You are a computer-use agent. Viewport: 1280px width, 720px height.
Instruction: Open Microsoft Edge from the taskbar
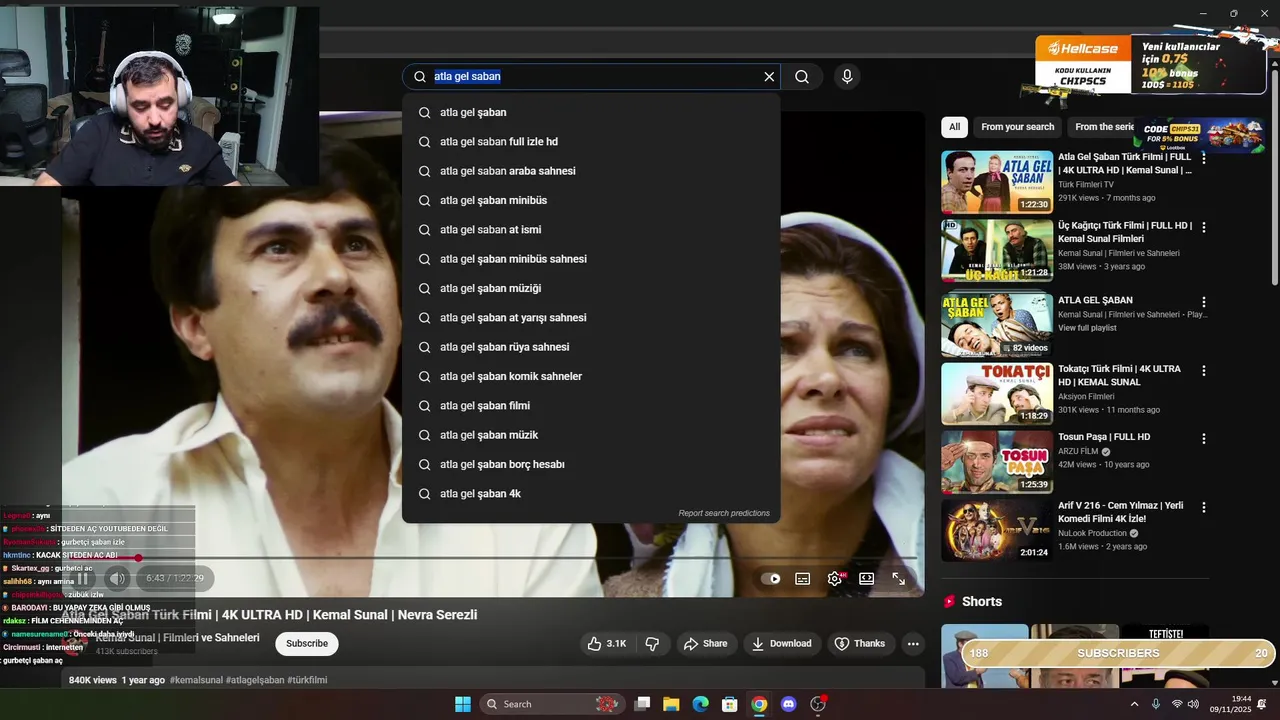coord(701,704)
